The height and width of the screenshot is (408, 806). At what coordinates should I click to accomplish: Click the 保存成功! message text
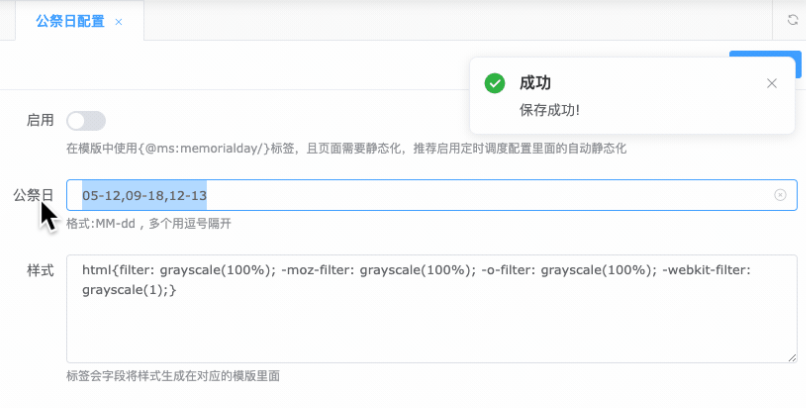click(550, 109)
